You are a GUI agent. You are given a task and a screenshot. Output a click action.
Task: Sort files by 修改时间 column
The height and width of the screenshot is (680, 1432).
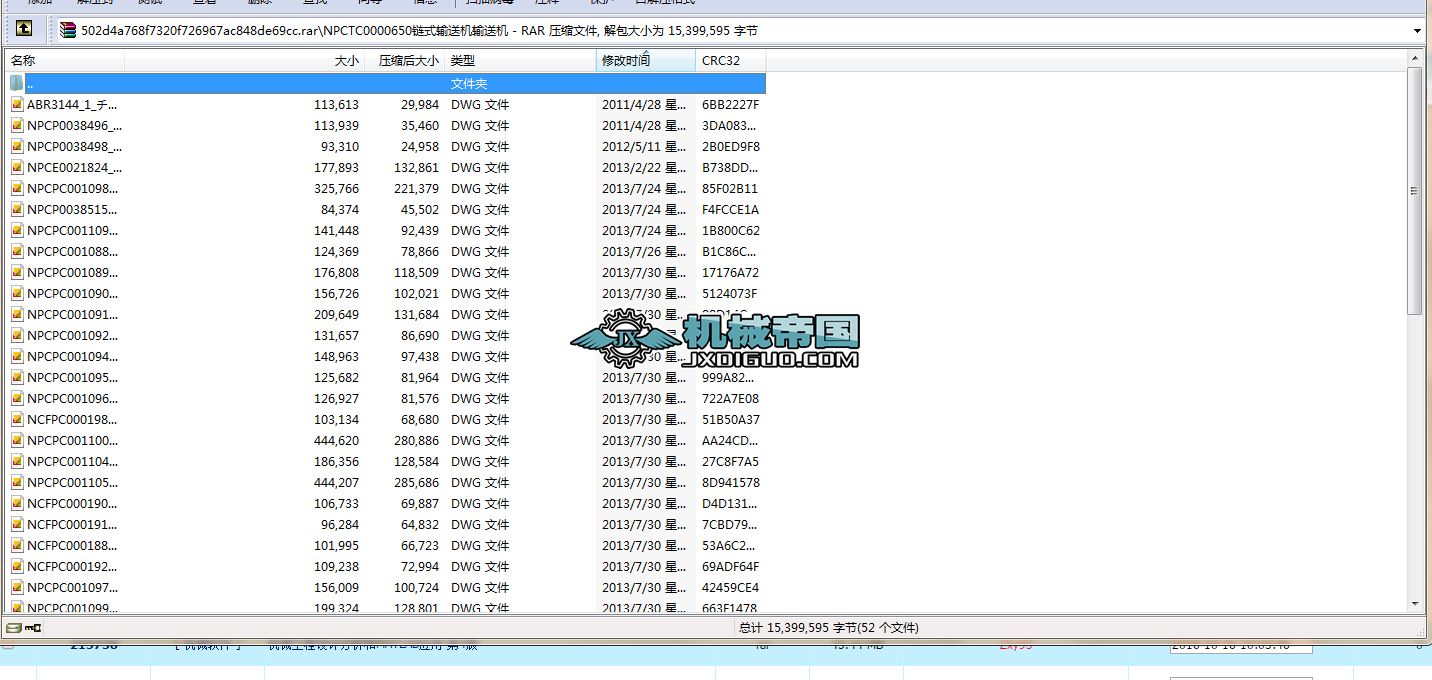(646, 61)
